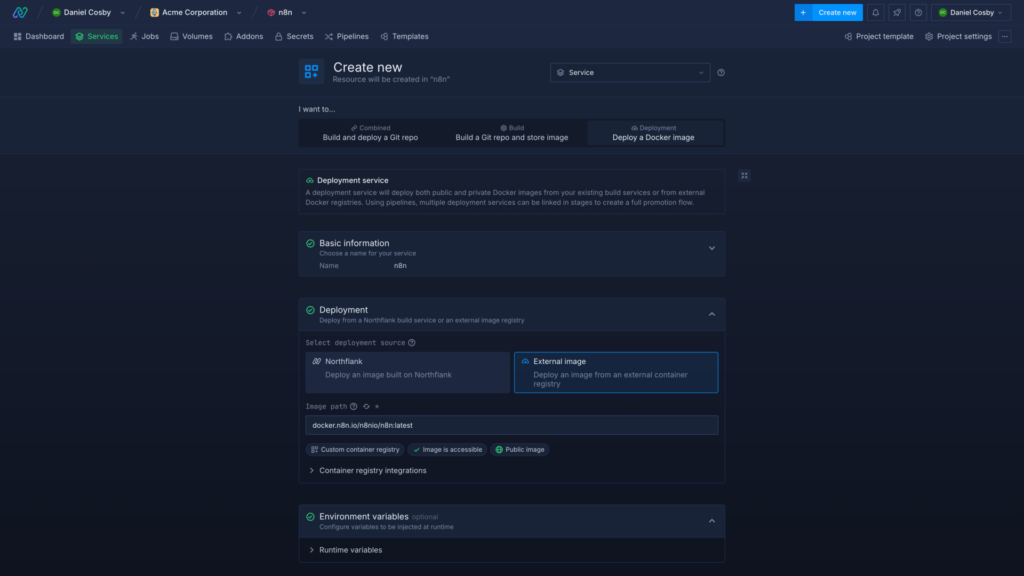
Task: Click help icon beside resource type dropdown
Action: click(721, 72)
